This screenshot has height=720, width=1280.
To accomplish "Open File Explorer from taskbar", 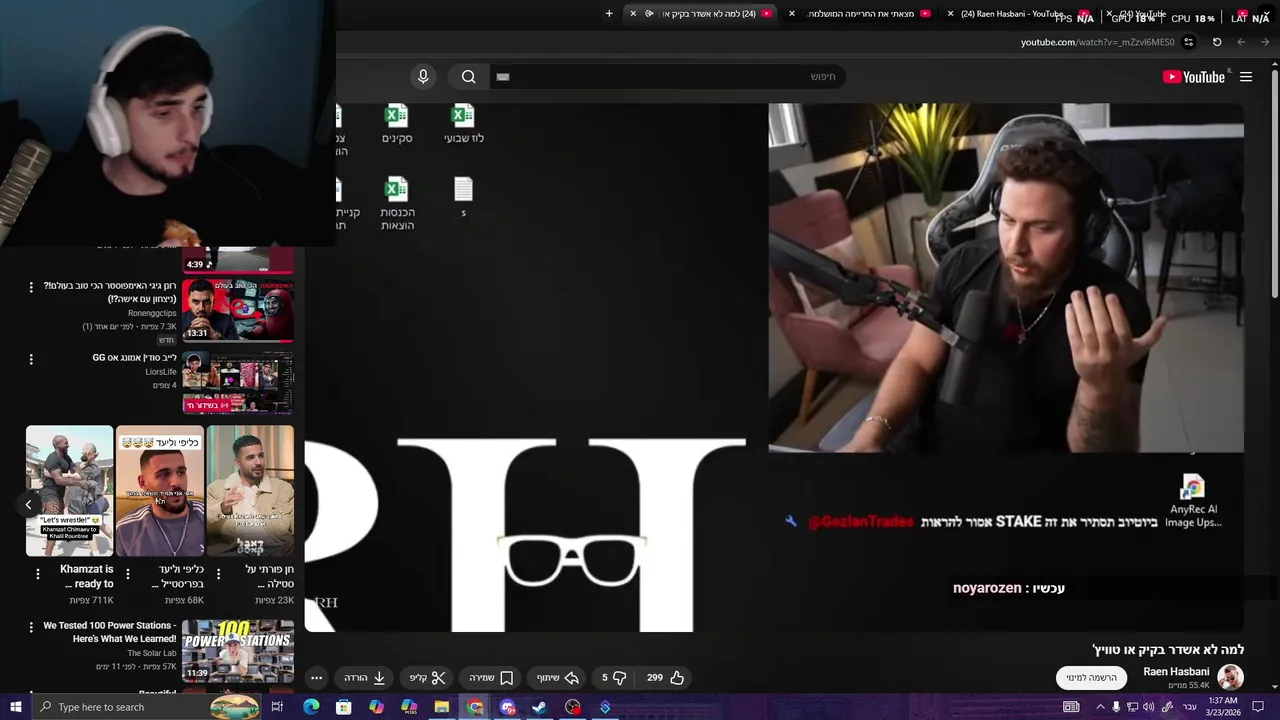I will click(x=442, y=707).
